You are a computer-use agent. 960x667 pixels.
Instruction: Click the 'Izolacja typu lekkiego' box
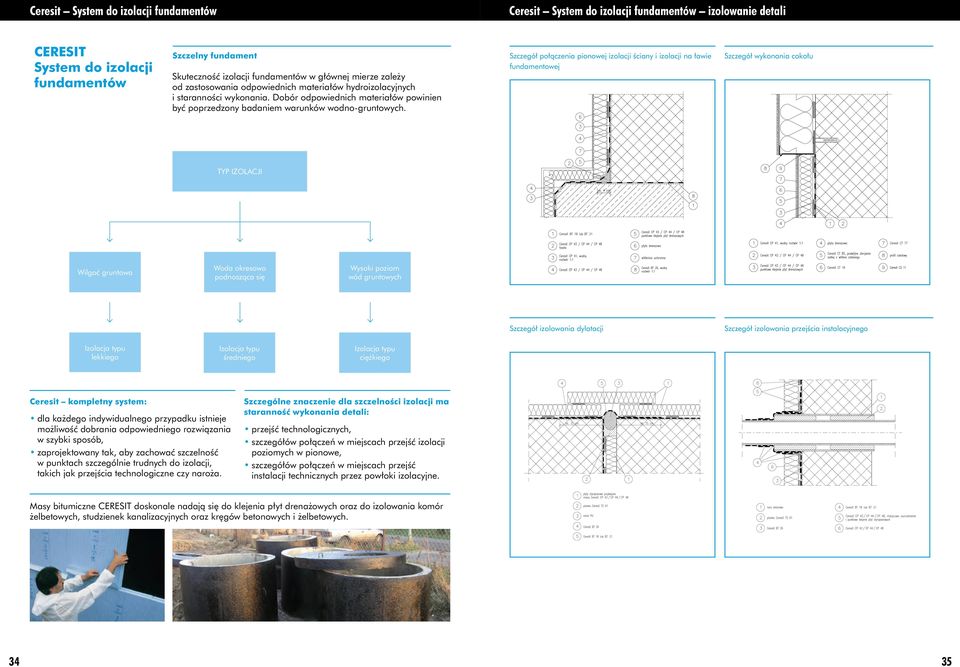[x=105, y=352]
